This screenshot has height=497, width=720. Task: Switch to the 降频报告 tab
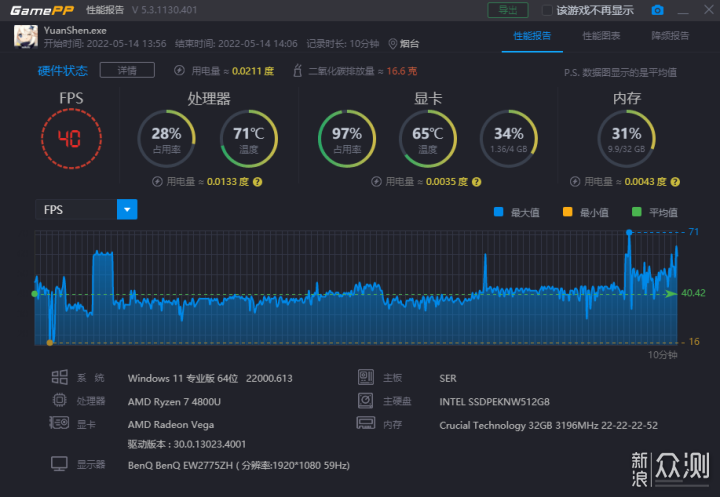(670, 36)
